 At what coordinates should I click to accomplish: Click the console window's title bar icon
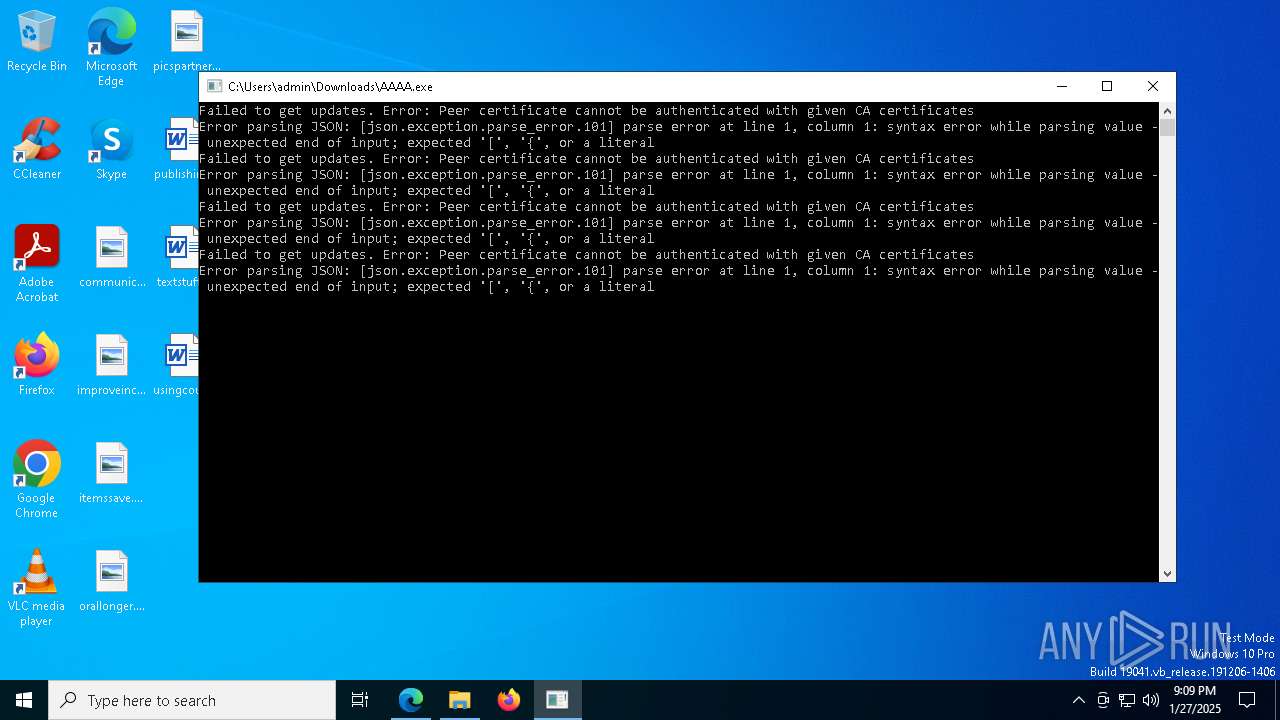click(214, 87)
